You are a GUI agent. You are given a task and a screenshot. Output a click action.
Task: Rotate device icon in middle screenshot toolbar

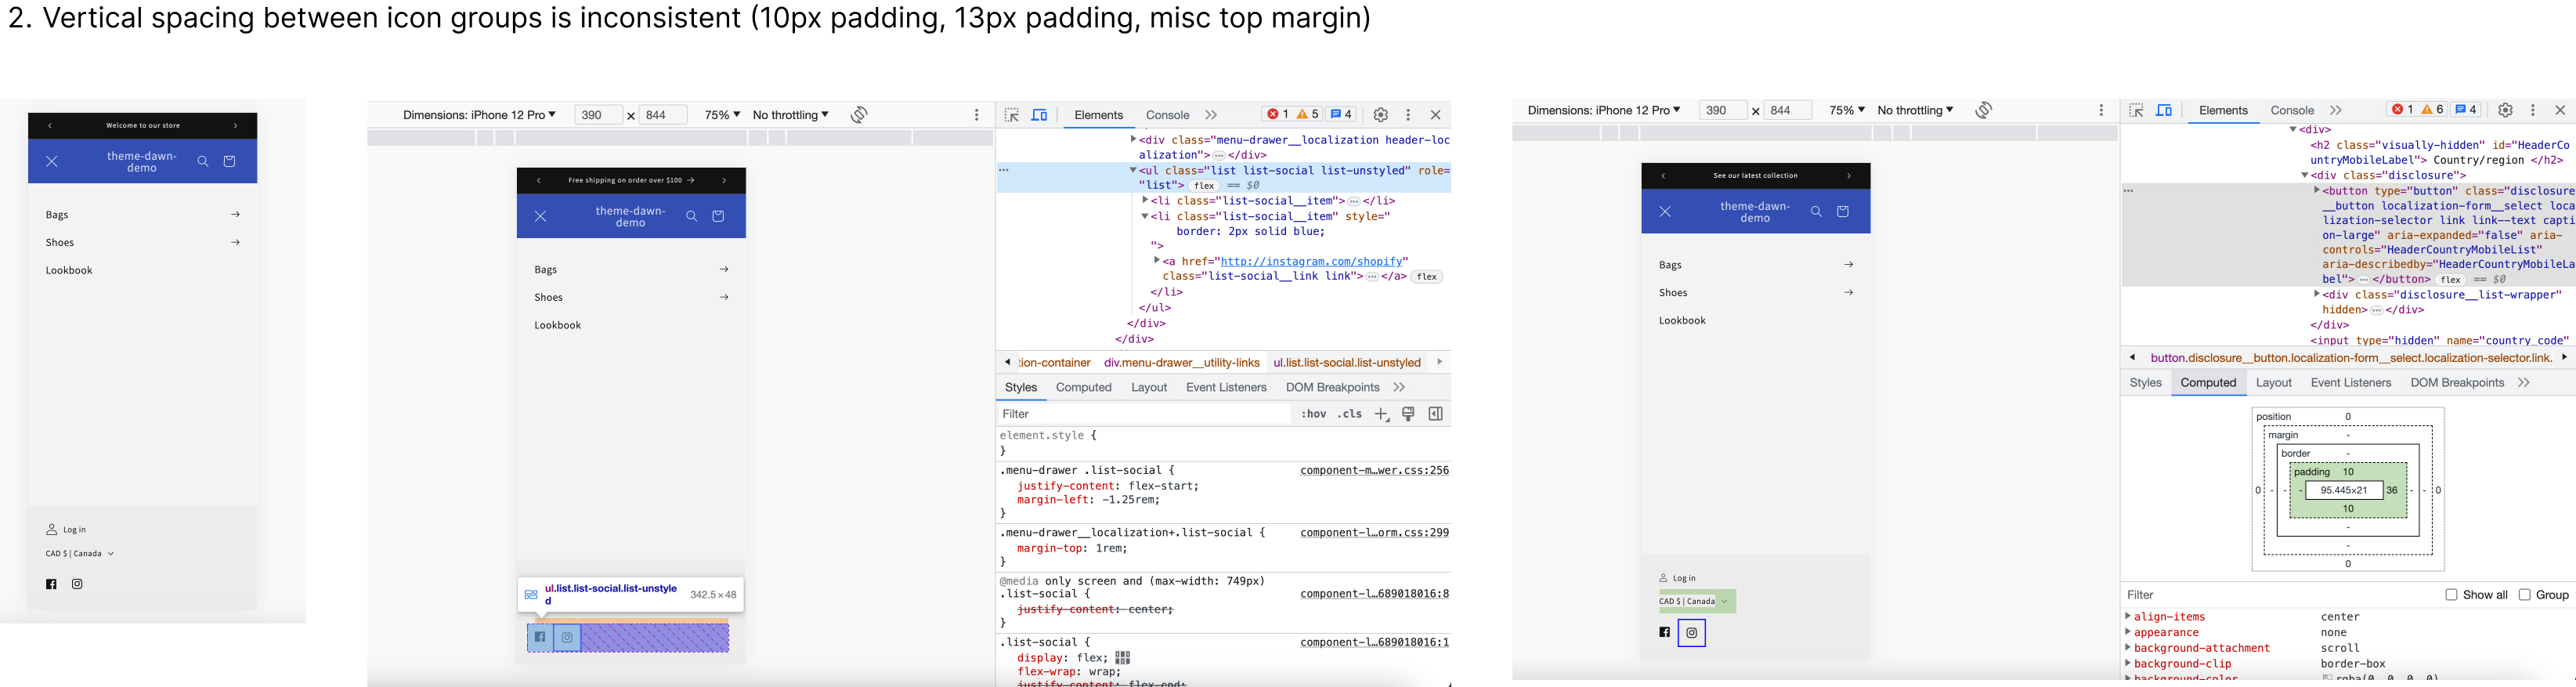tap(859, 115)
